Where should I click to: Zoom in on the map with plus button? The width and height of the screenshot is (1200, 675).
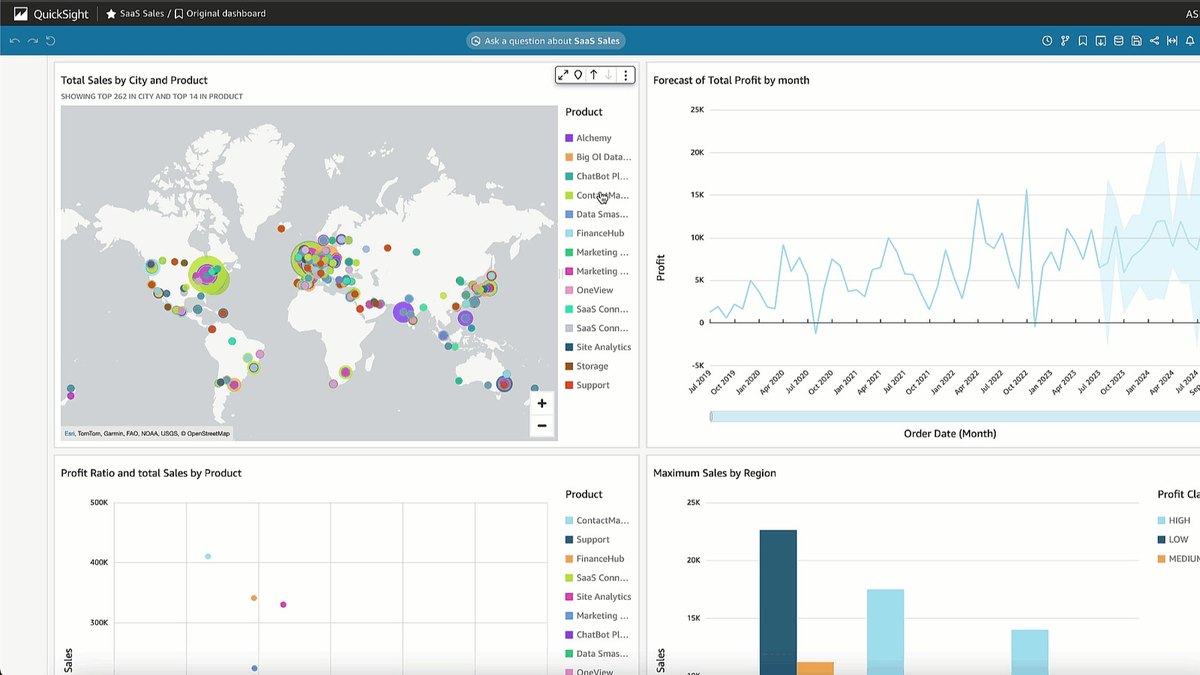(x=541, y=403)
